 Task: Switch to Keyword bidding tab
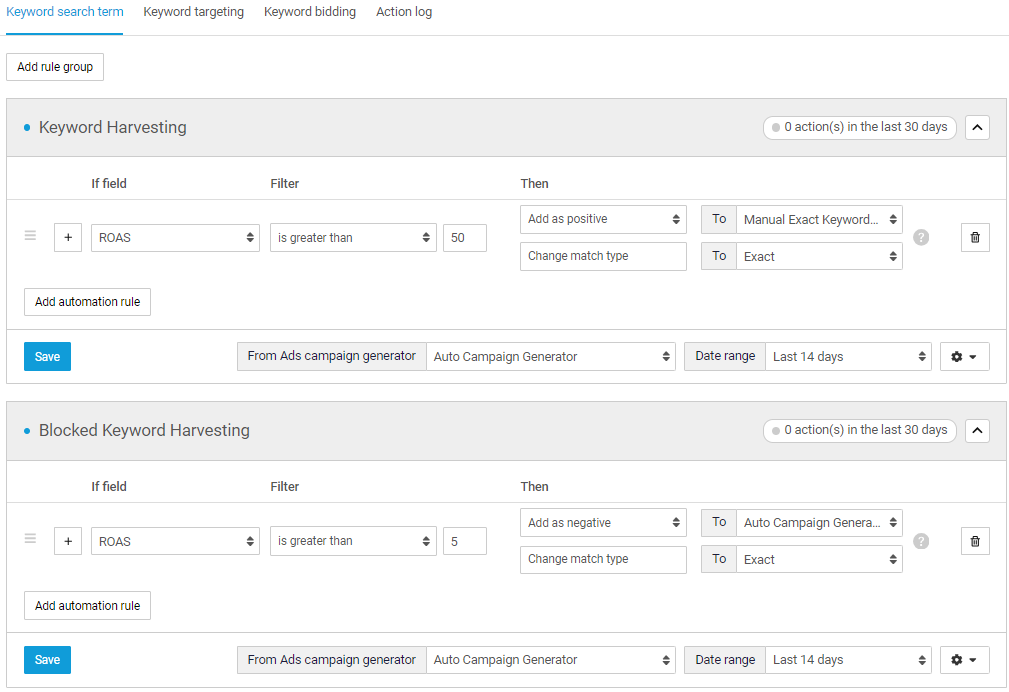tap(309, 12)
